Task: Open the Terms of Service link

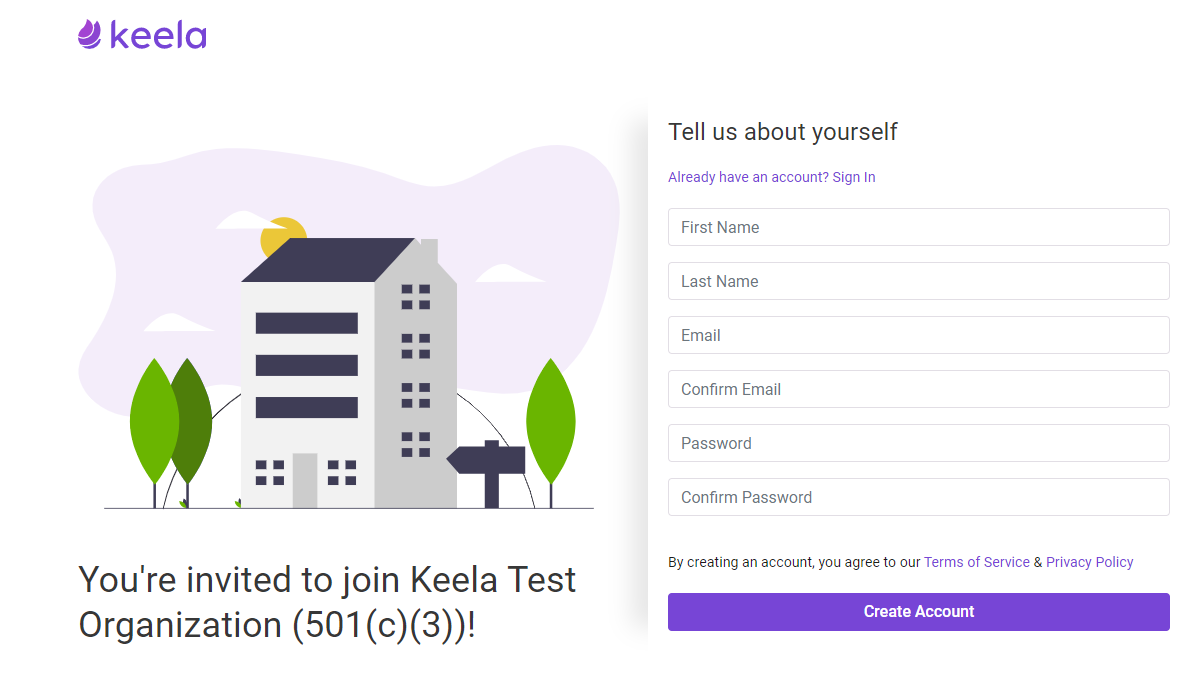Action: (x=976, y=562)
